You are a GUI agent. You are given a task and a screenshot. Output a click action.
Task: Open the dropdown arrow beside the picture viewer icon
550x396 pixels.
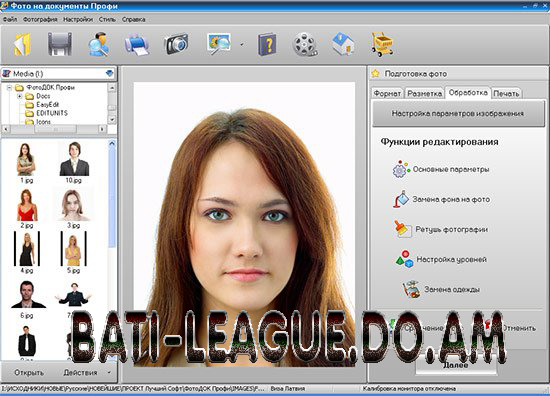(x=242, y=45)
